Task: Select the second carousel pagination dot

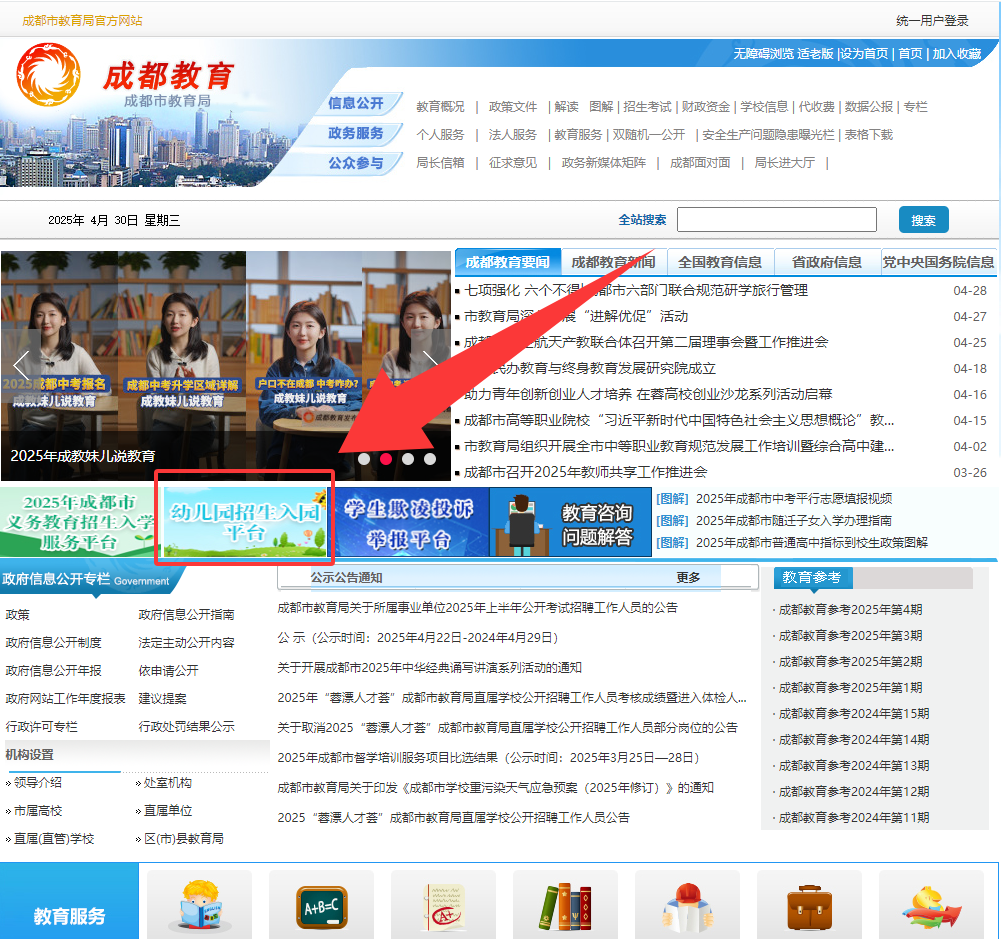Action: [x=386, y=459]
